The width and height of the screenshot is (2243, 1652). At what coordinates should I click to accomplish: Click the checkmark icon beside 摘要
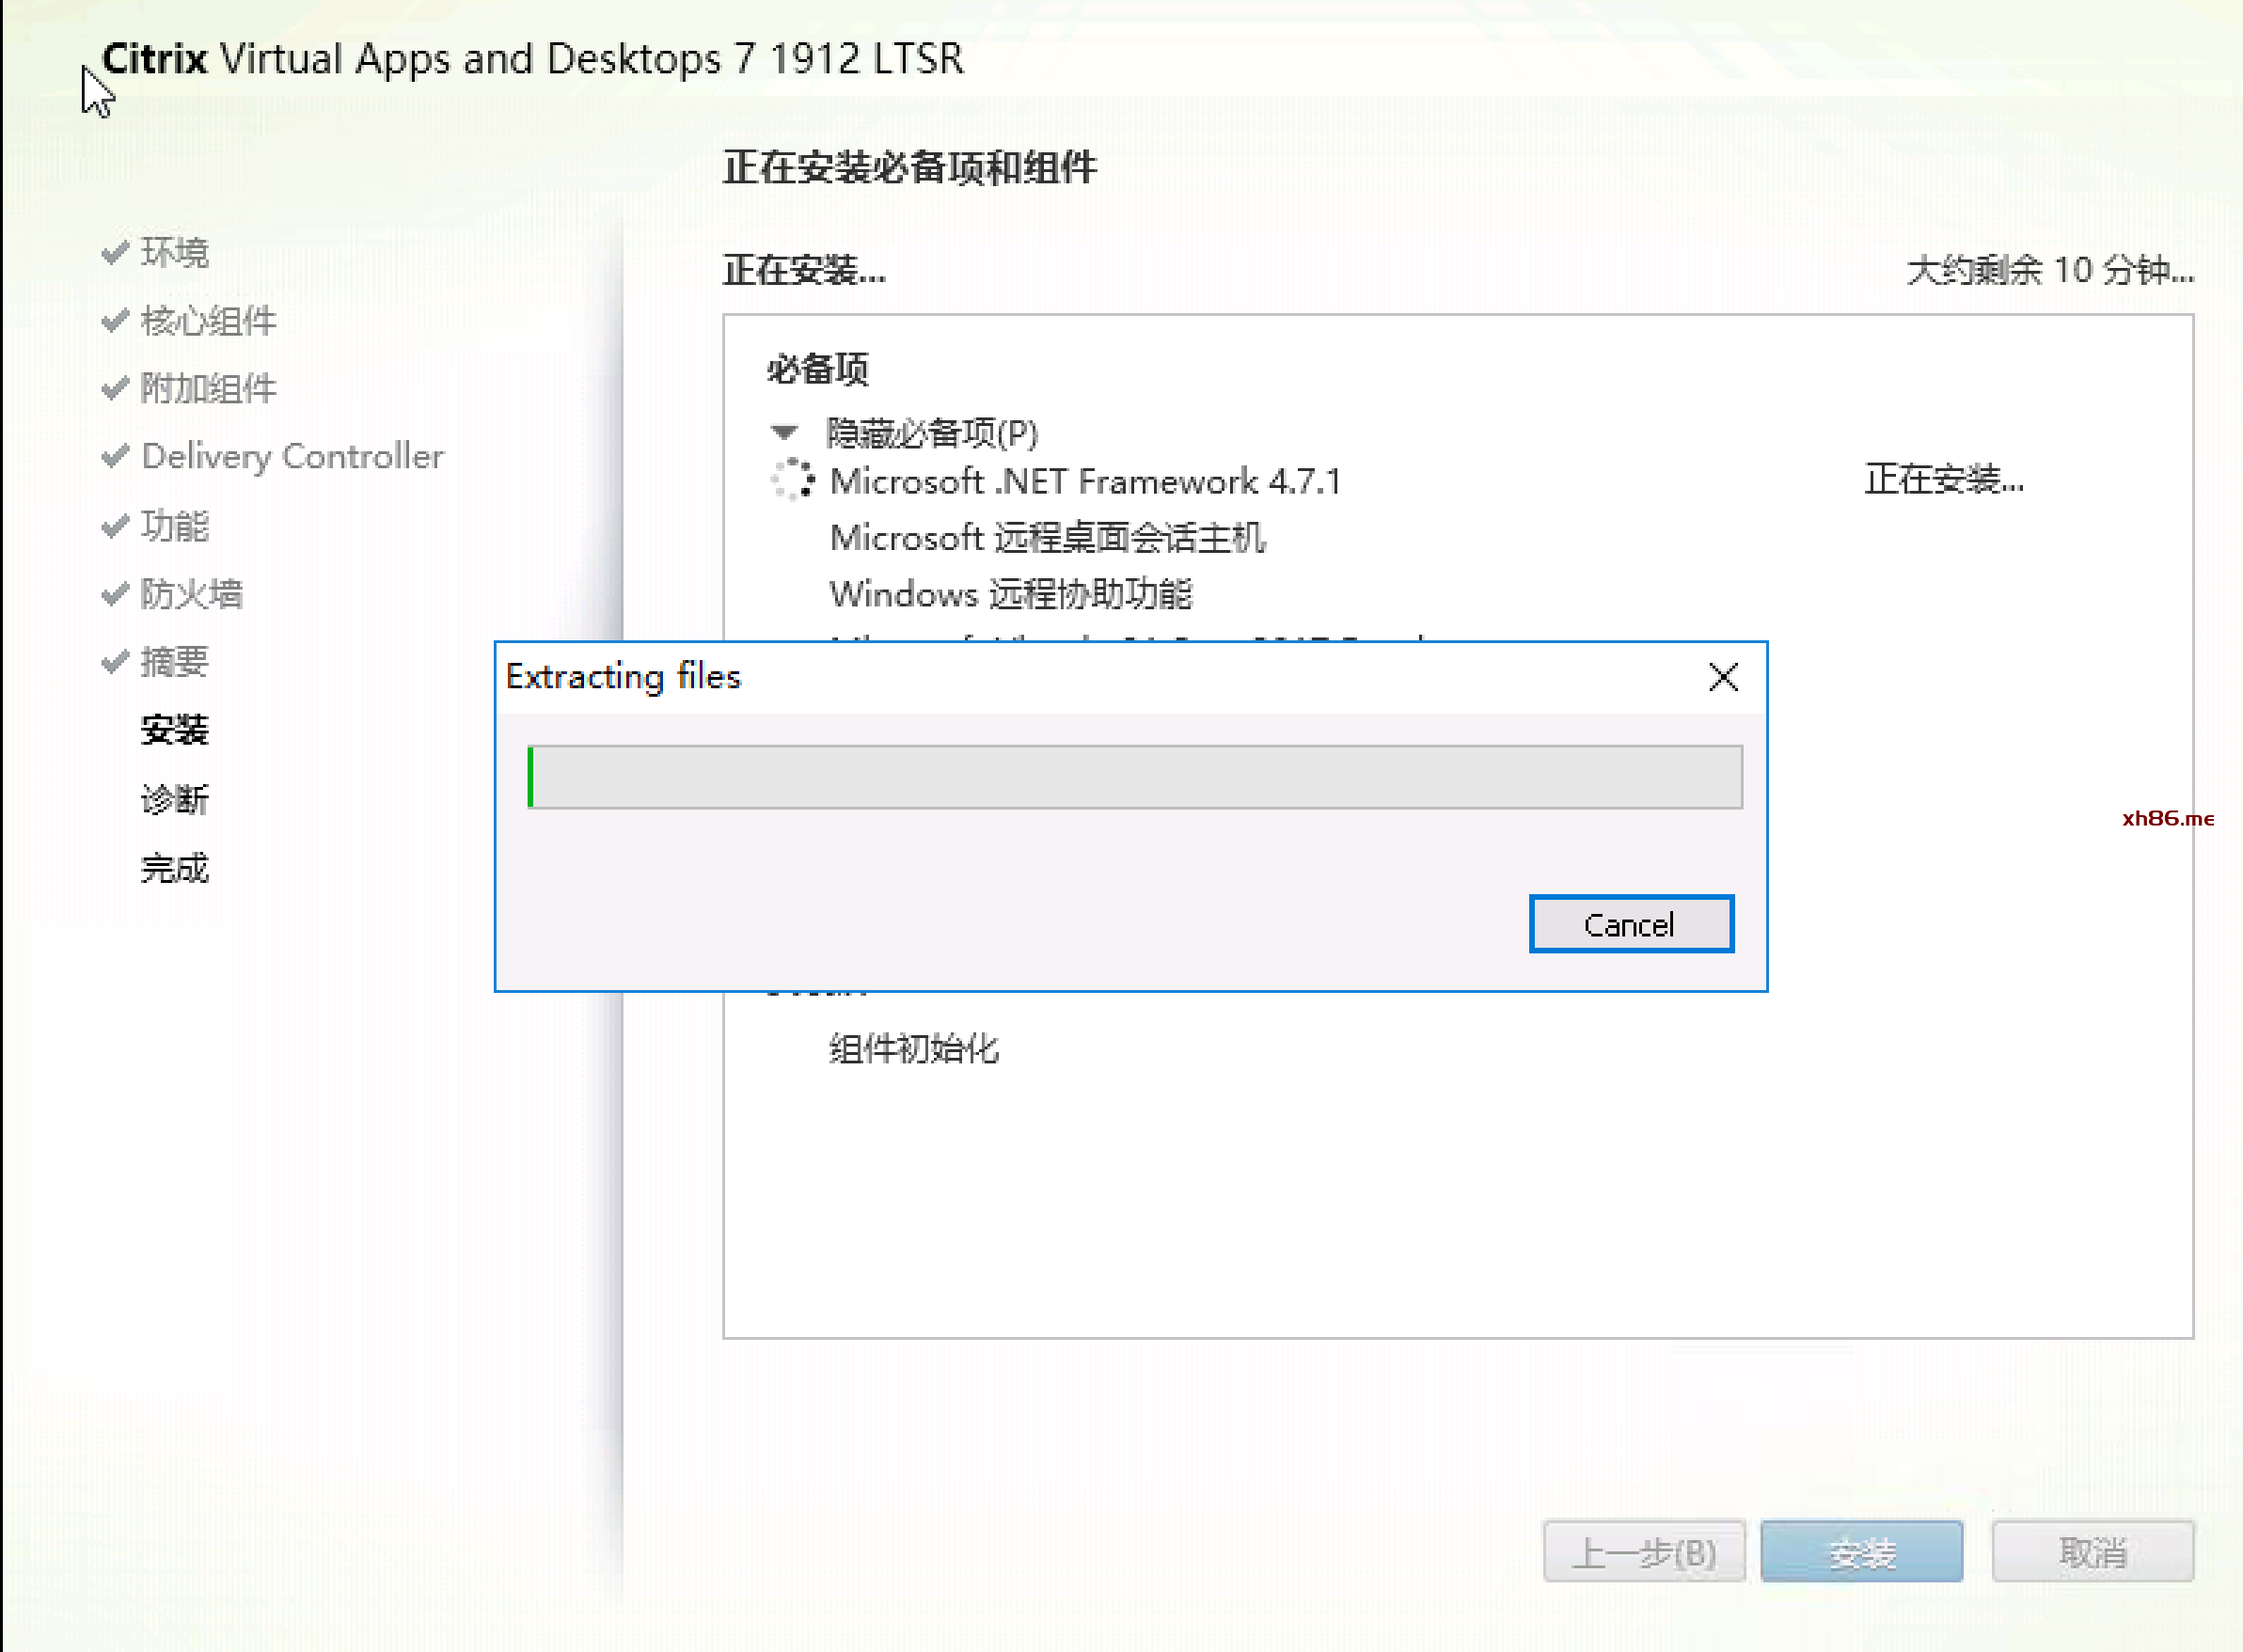click(x=115, y=661)
